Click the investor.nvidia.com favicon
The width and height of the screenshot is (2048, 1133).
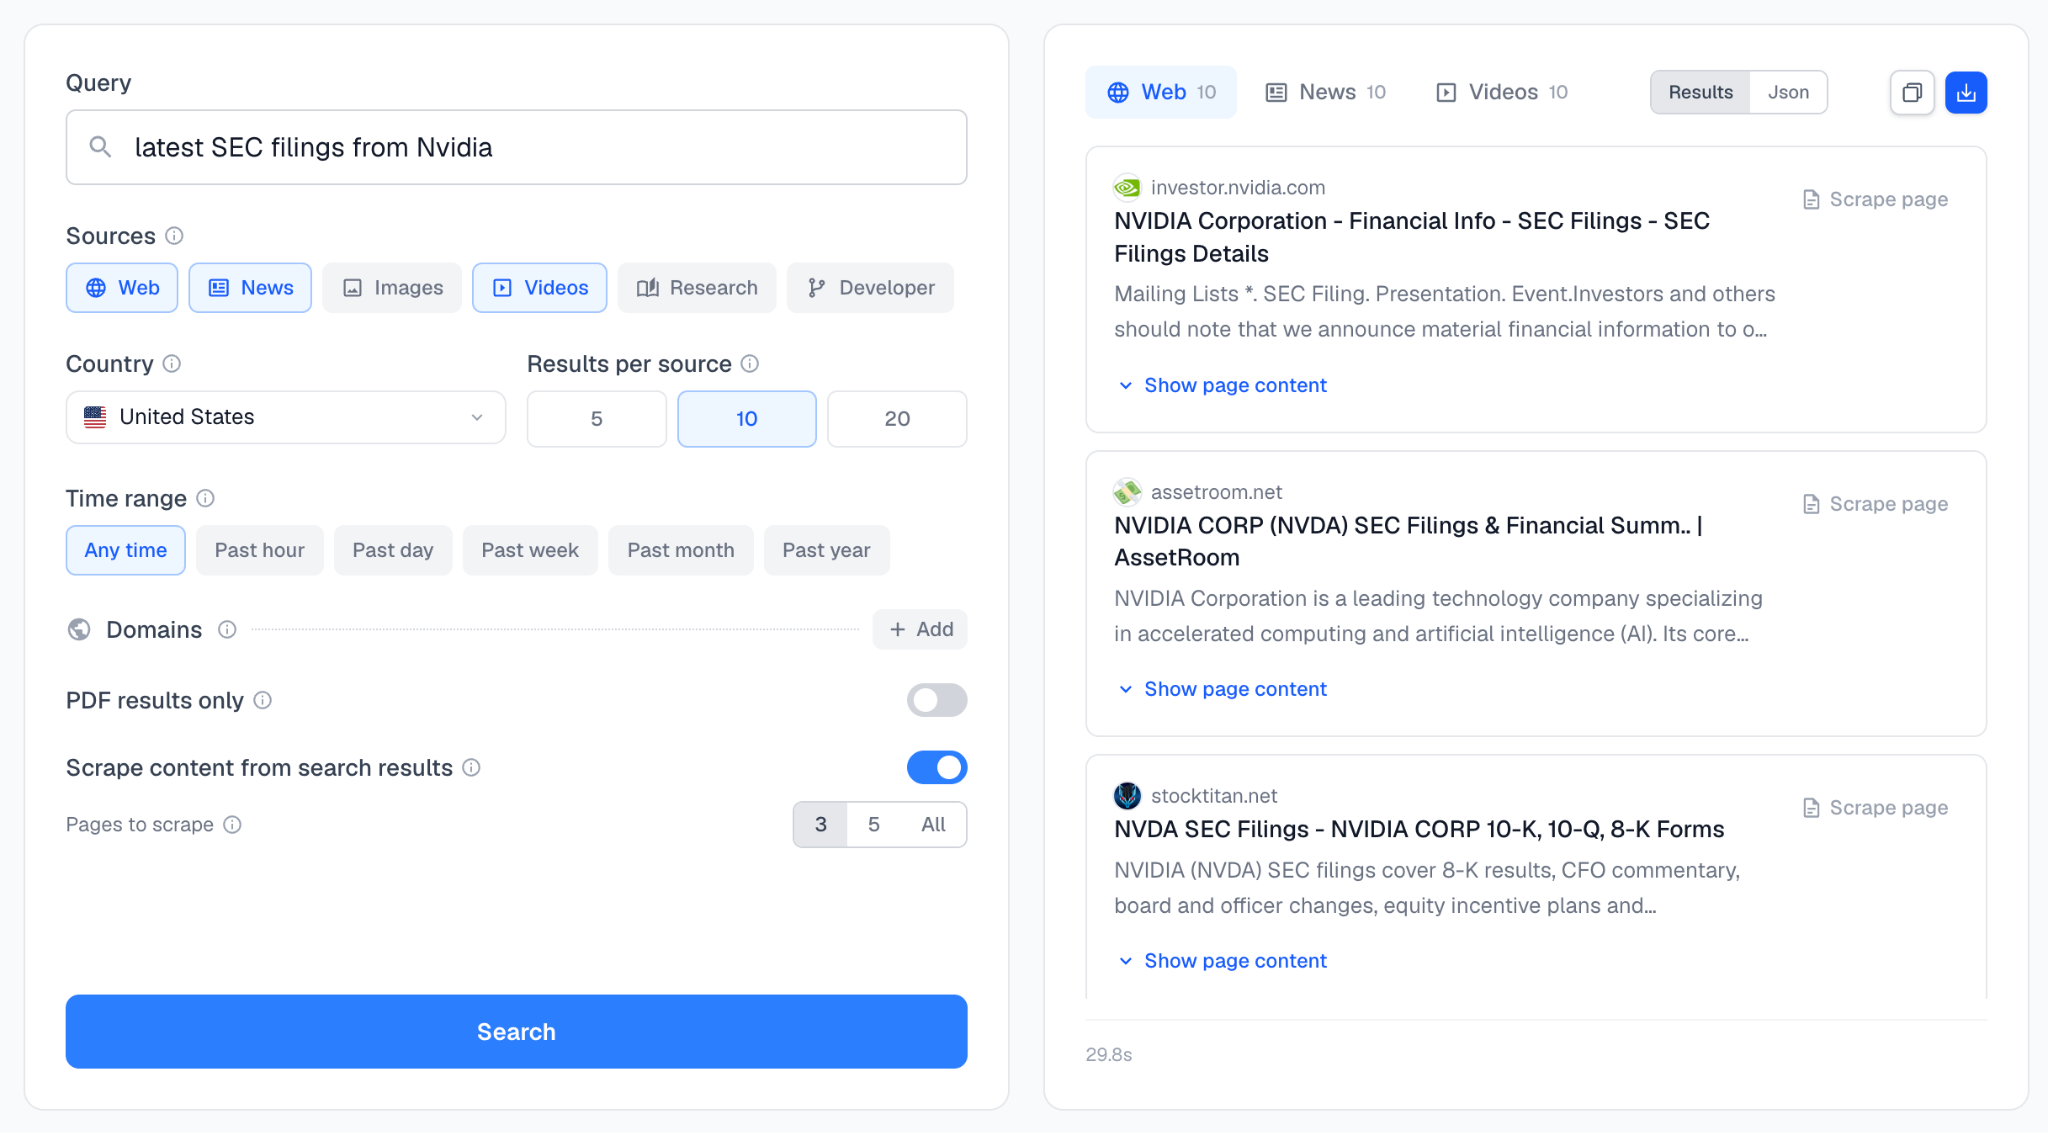[x=1127, y=187]
